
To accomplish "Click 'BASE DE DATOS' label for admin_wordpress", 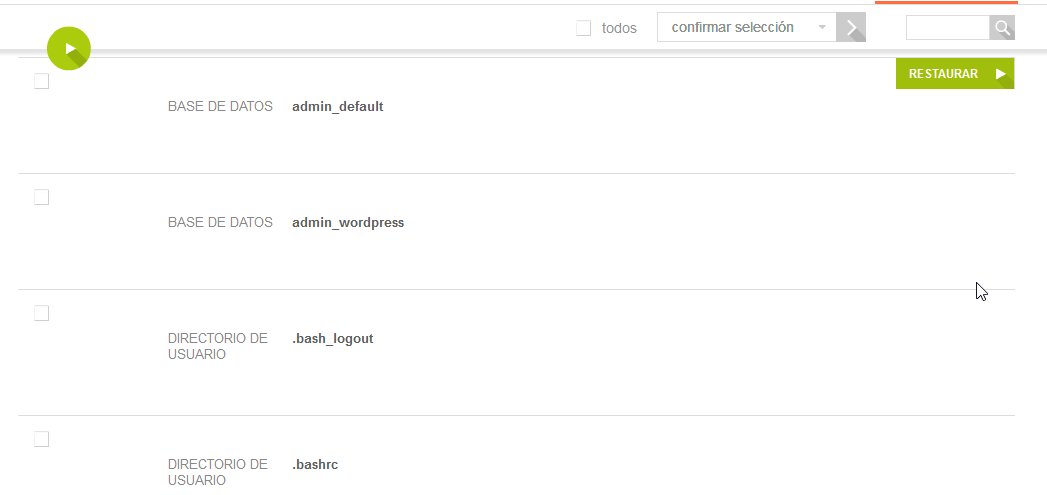I will click(220, 222).
